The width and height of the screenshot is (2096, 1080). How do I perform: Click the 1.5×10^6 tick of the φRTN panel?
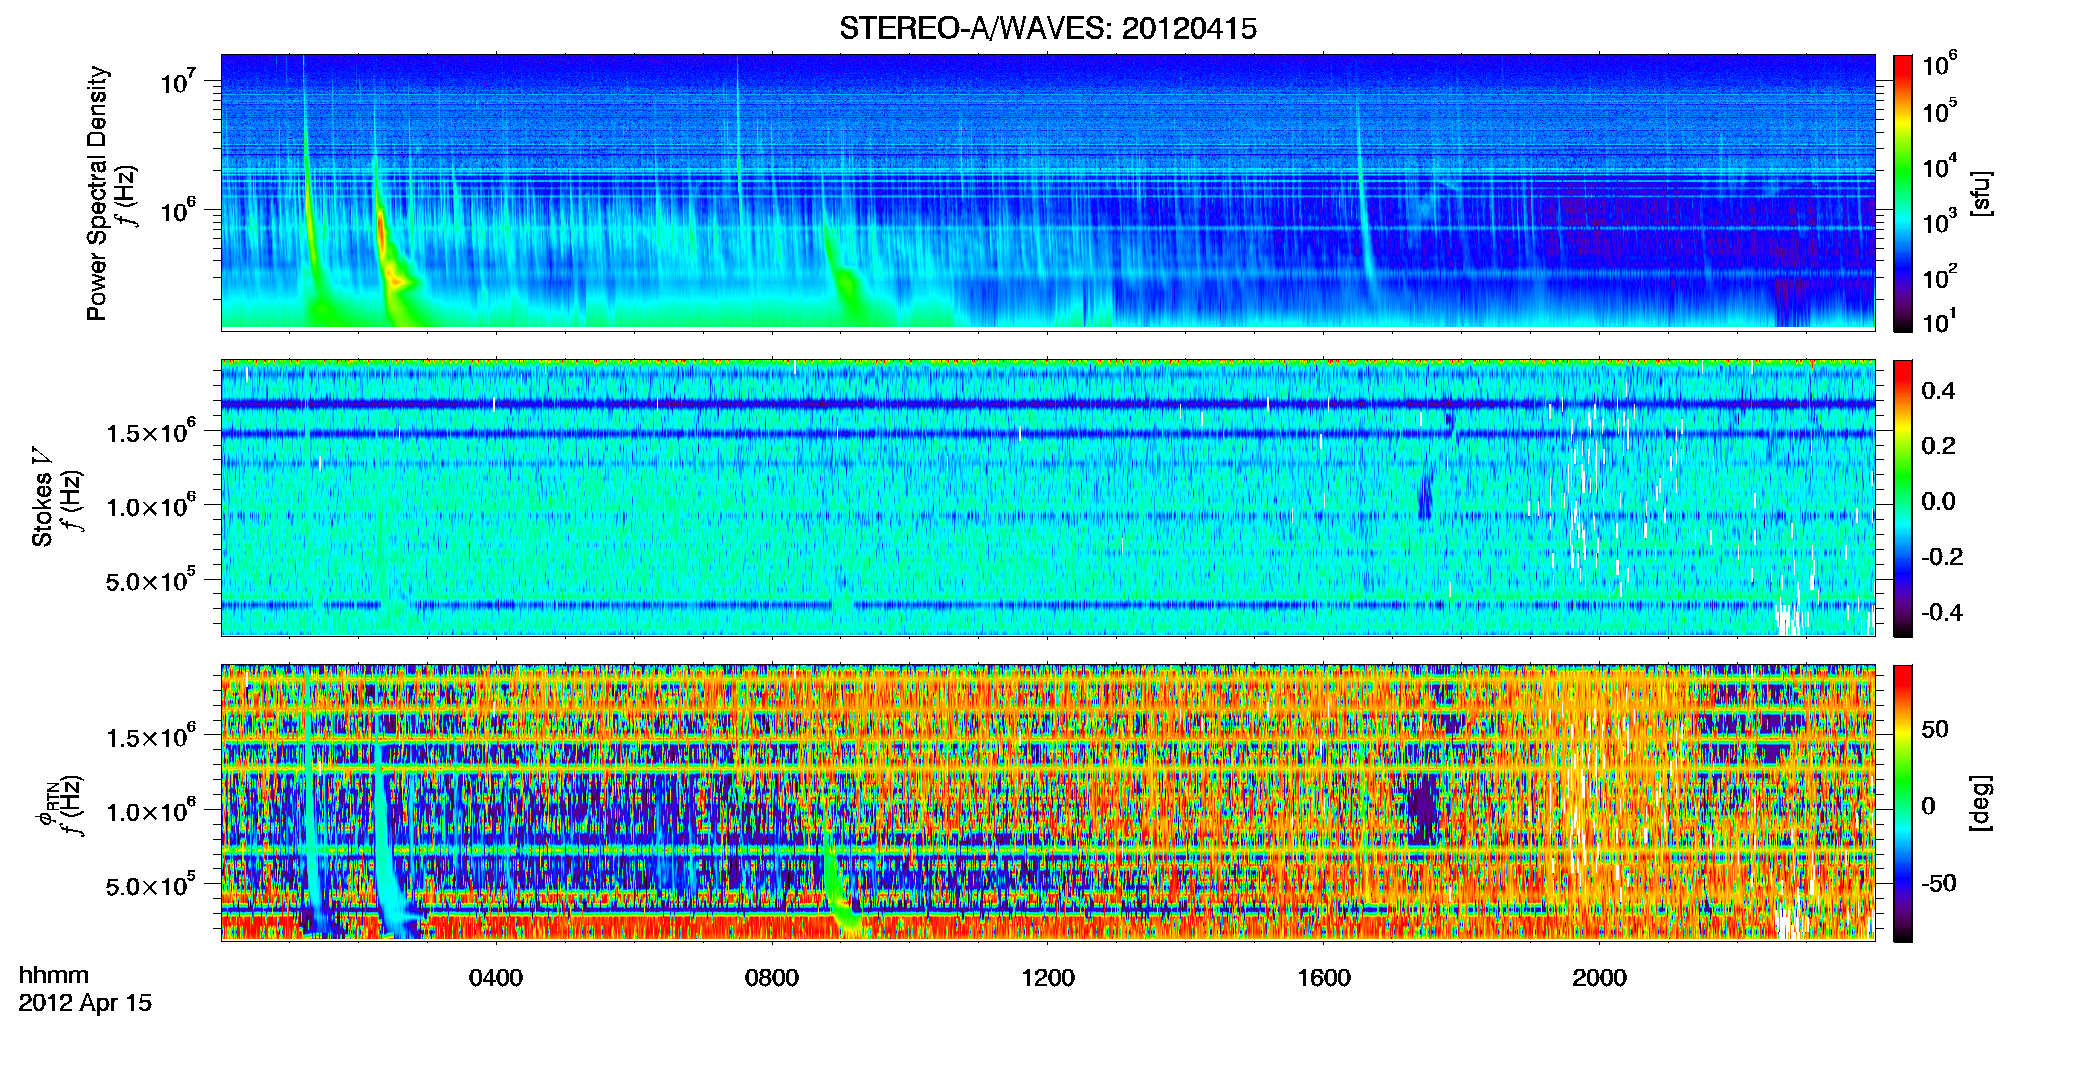coord(150,737)
